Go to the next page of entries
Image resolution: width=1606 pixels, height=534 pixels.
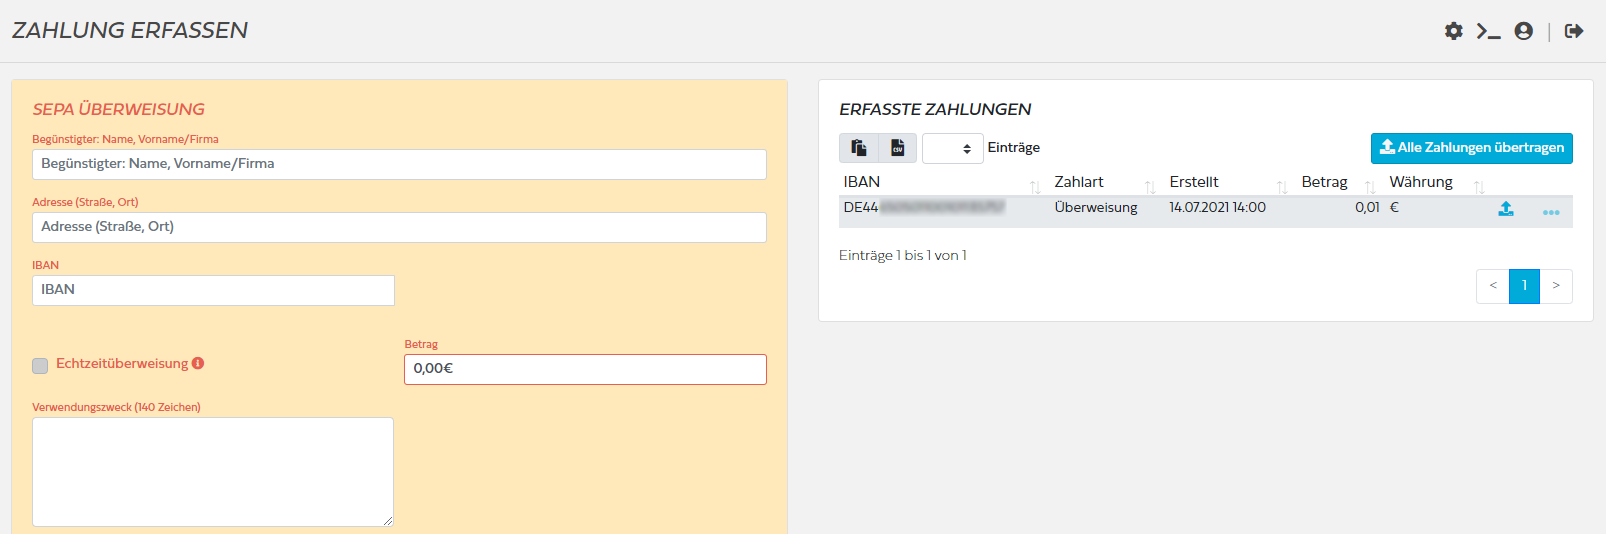click(1556, 286)
